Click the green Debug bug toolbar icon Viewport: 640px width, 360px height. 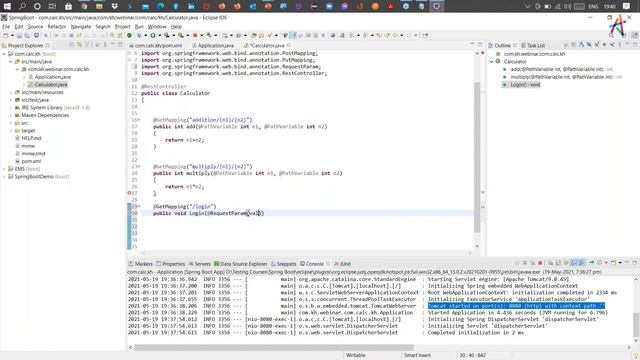pos(139,36)
